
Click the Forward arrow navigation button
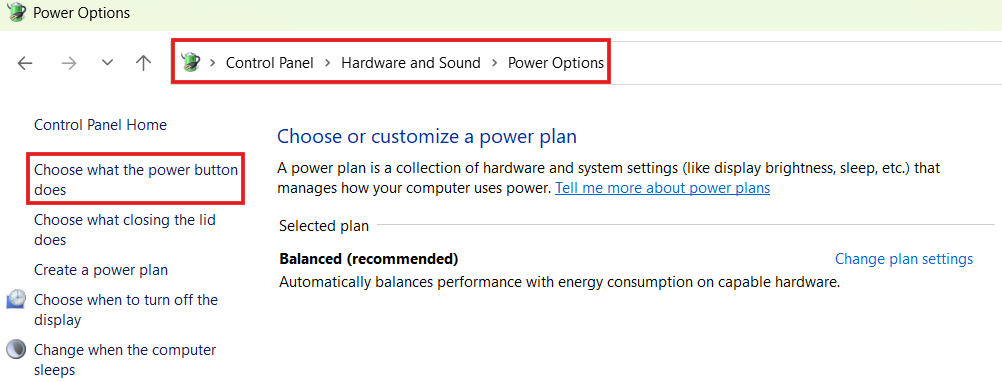68,63
